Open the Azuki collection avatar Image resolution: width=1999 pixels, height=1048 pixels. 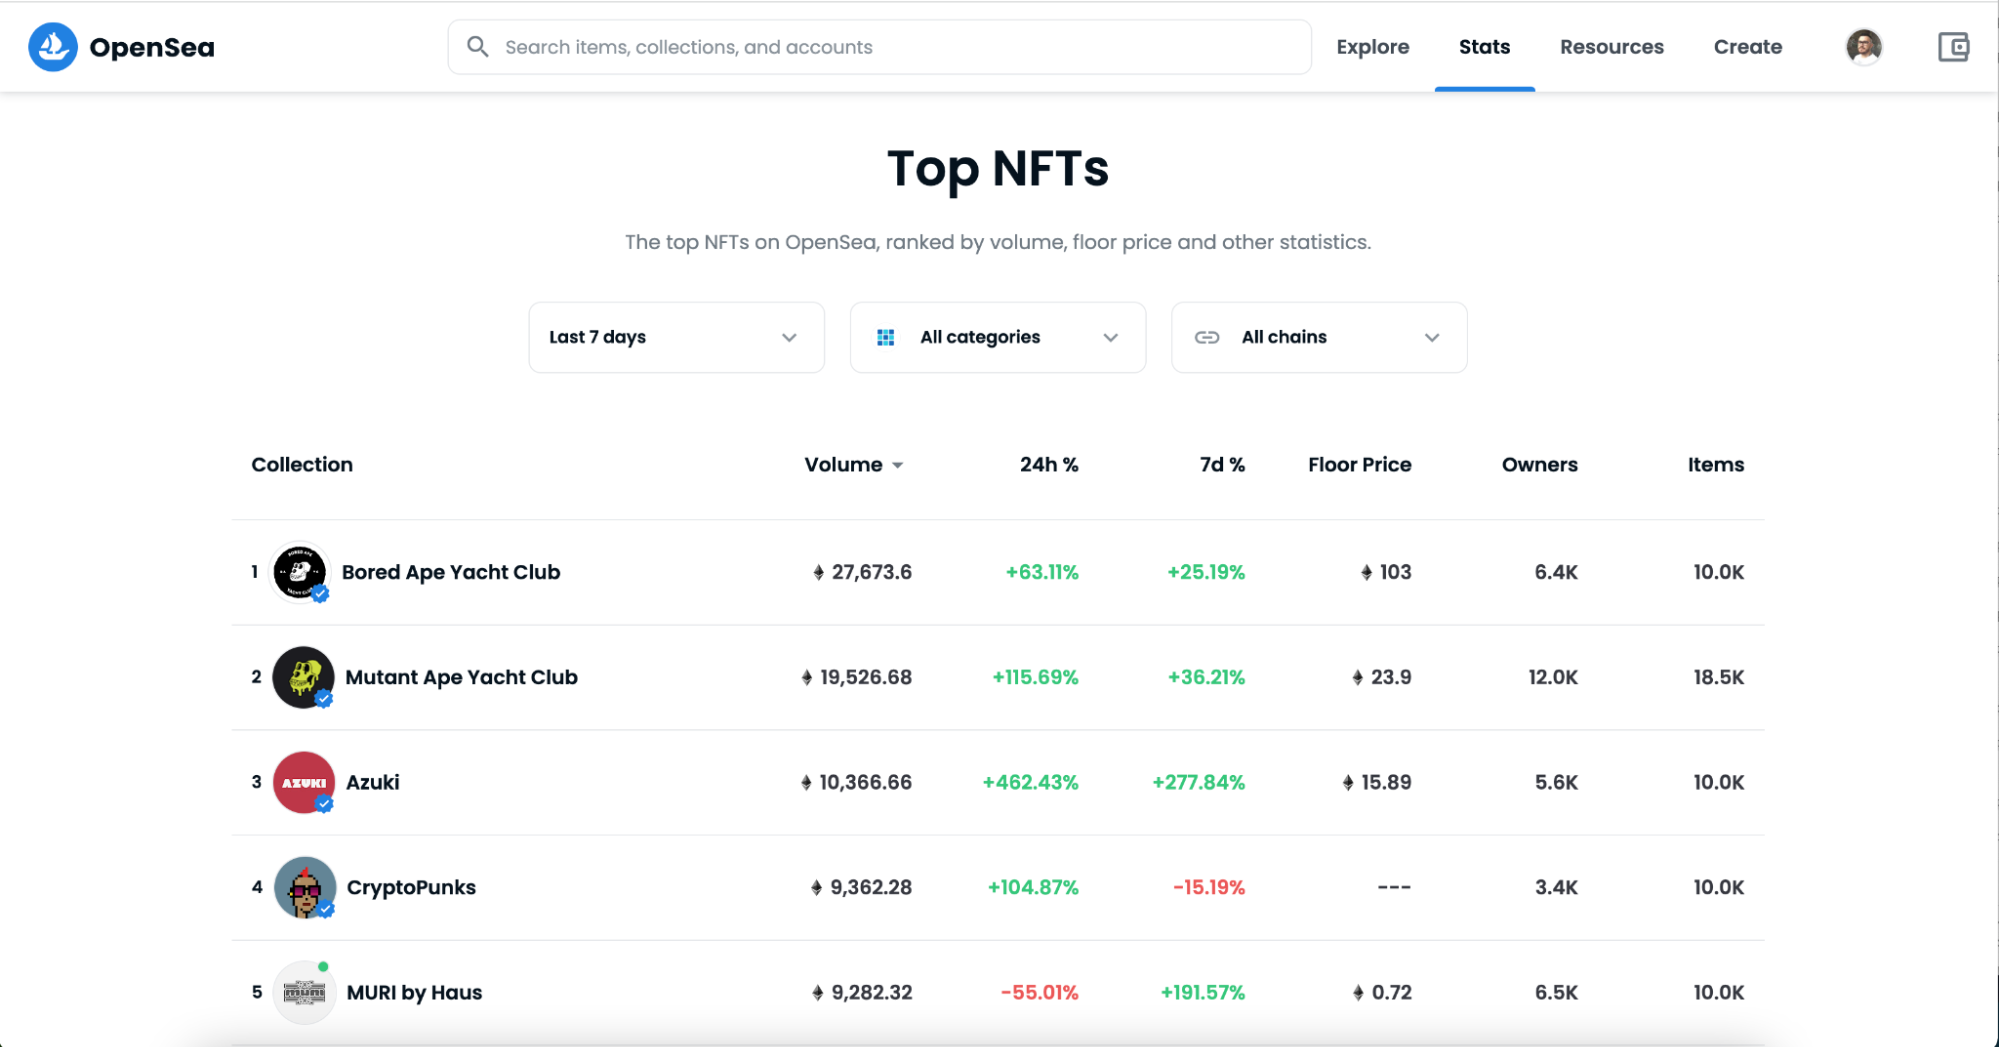[303, 782]
